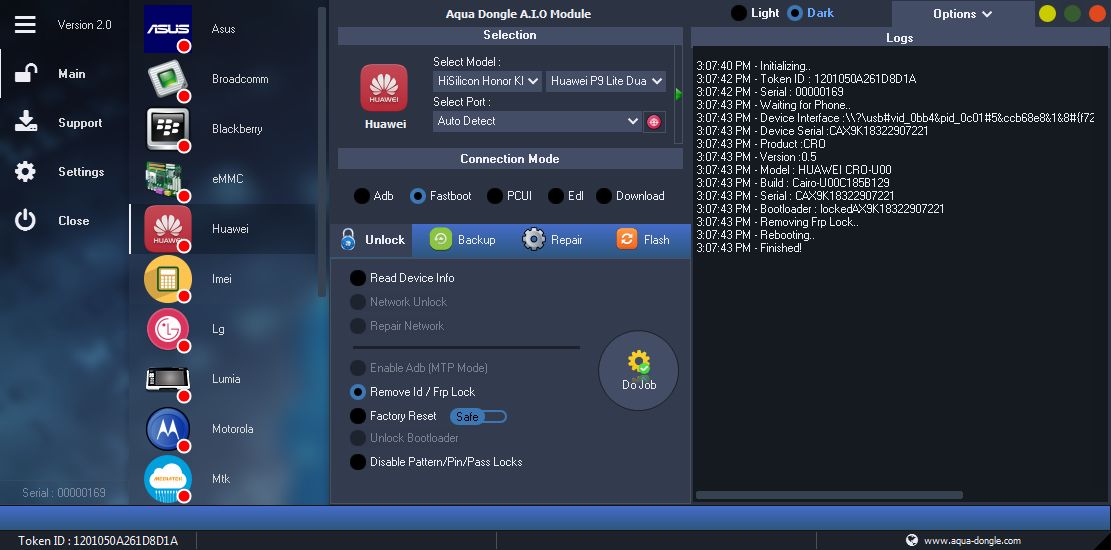This screenshot has width=1111, height=550.
Task: Click the green arrow beside Selection panel
Action: click(x=678, y=94)
